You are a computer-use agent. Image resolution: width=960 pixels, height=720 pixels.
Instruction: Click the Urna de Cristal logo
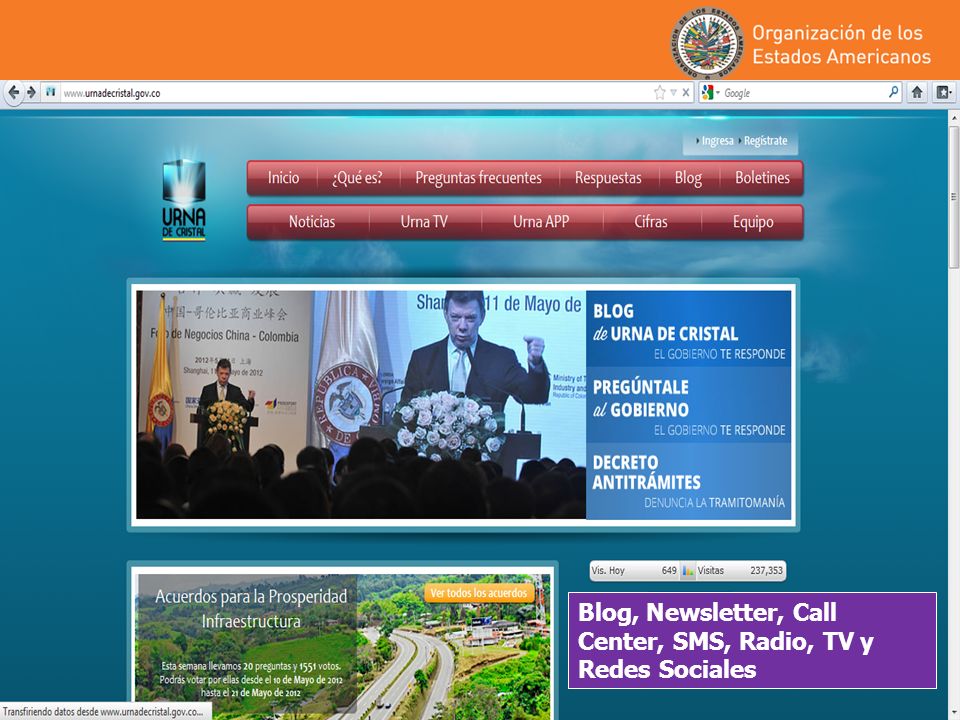(184, 196)
